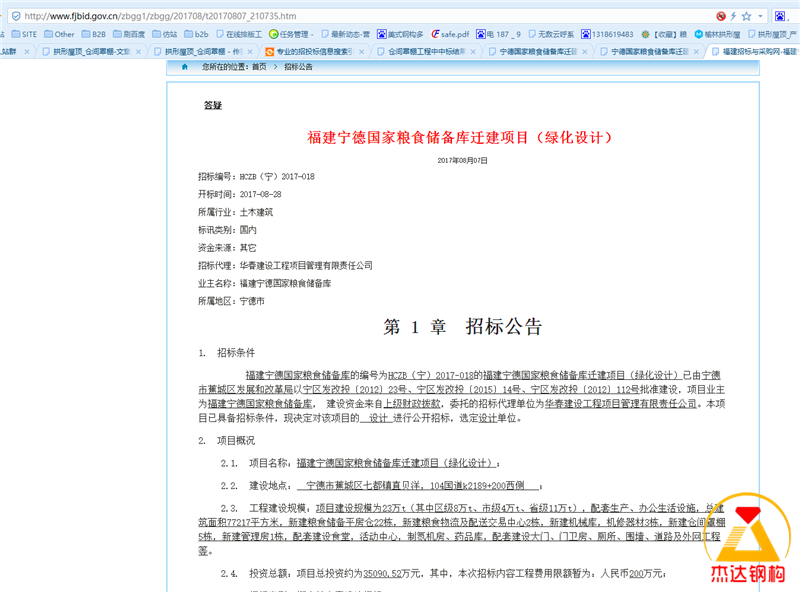The height and width of the screenshot is (592, 800).
Task: Select the active 福建招标与采购网 tab
Action: [754, 52]
